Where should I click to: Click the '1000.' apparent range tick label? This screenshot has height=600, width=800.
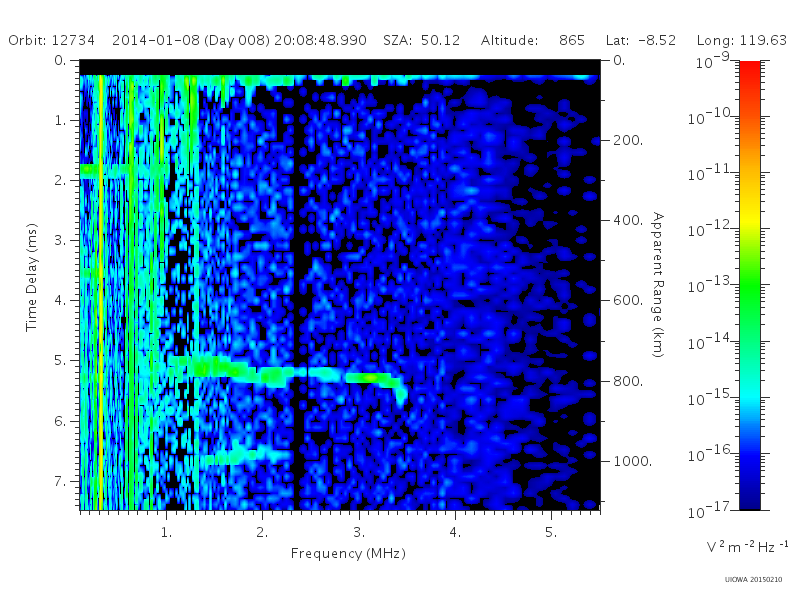click(x=632, y=461)
